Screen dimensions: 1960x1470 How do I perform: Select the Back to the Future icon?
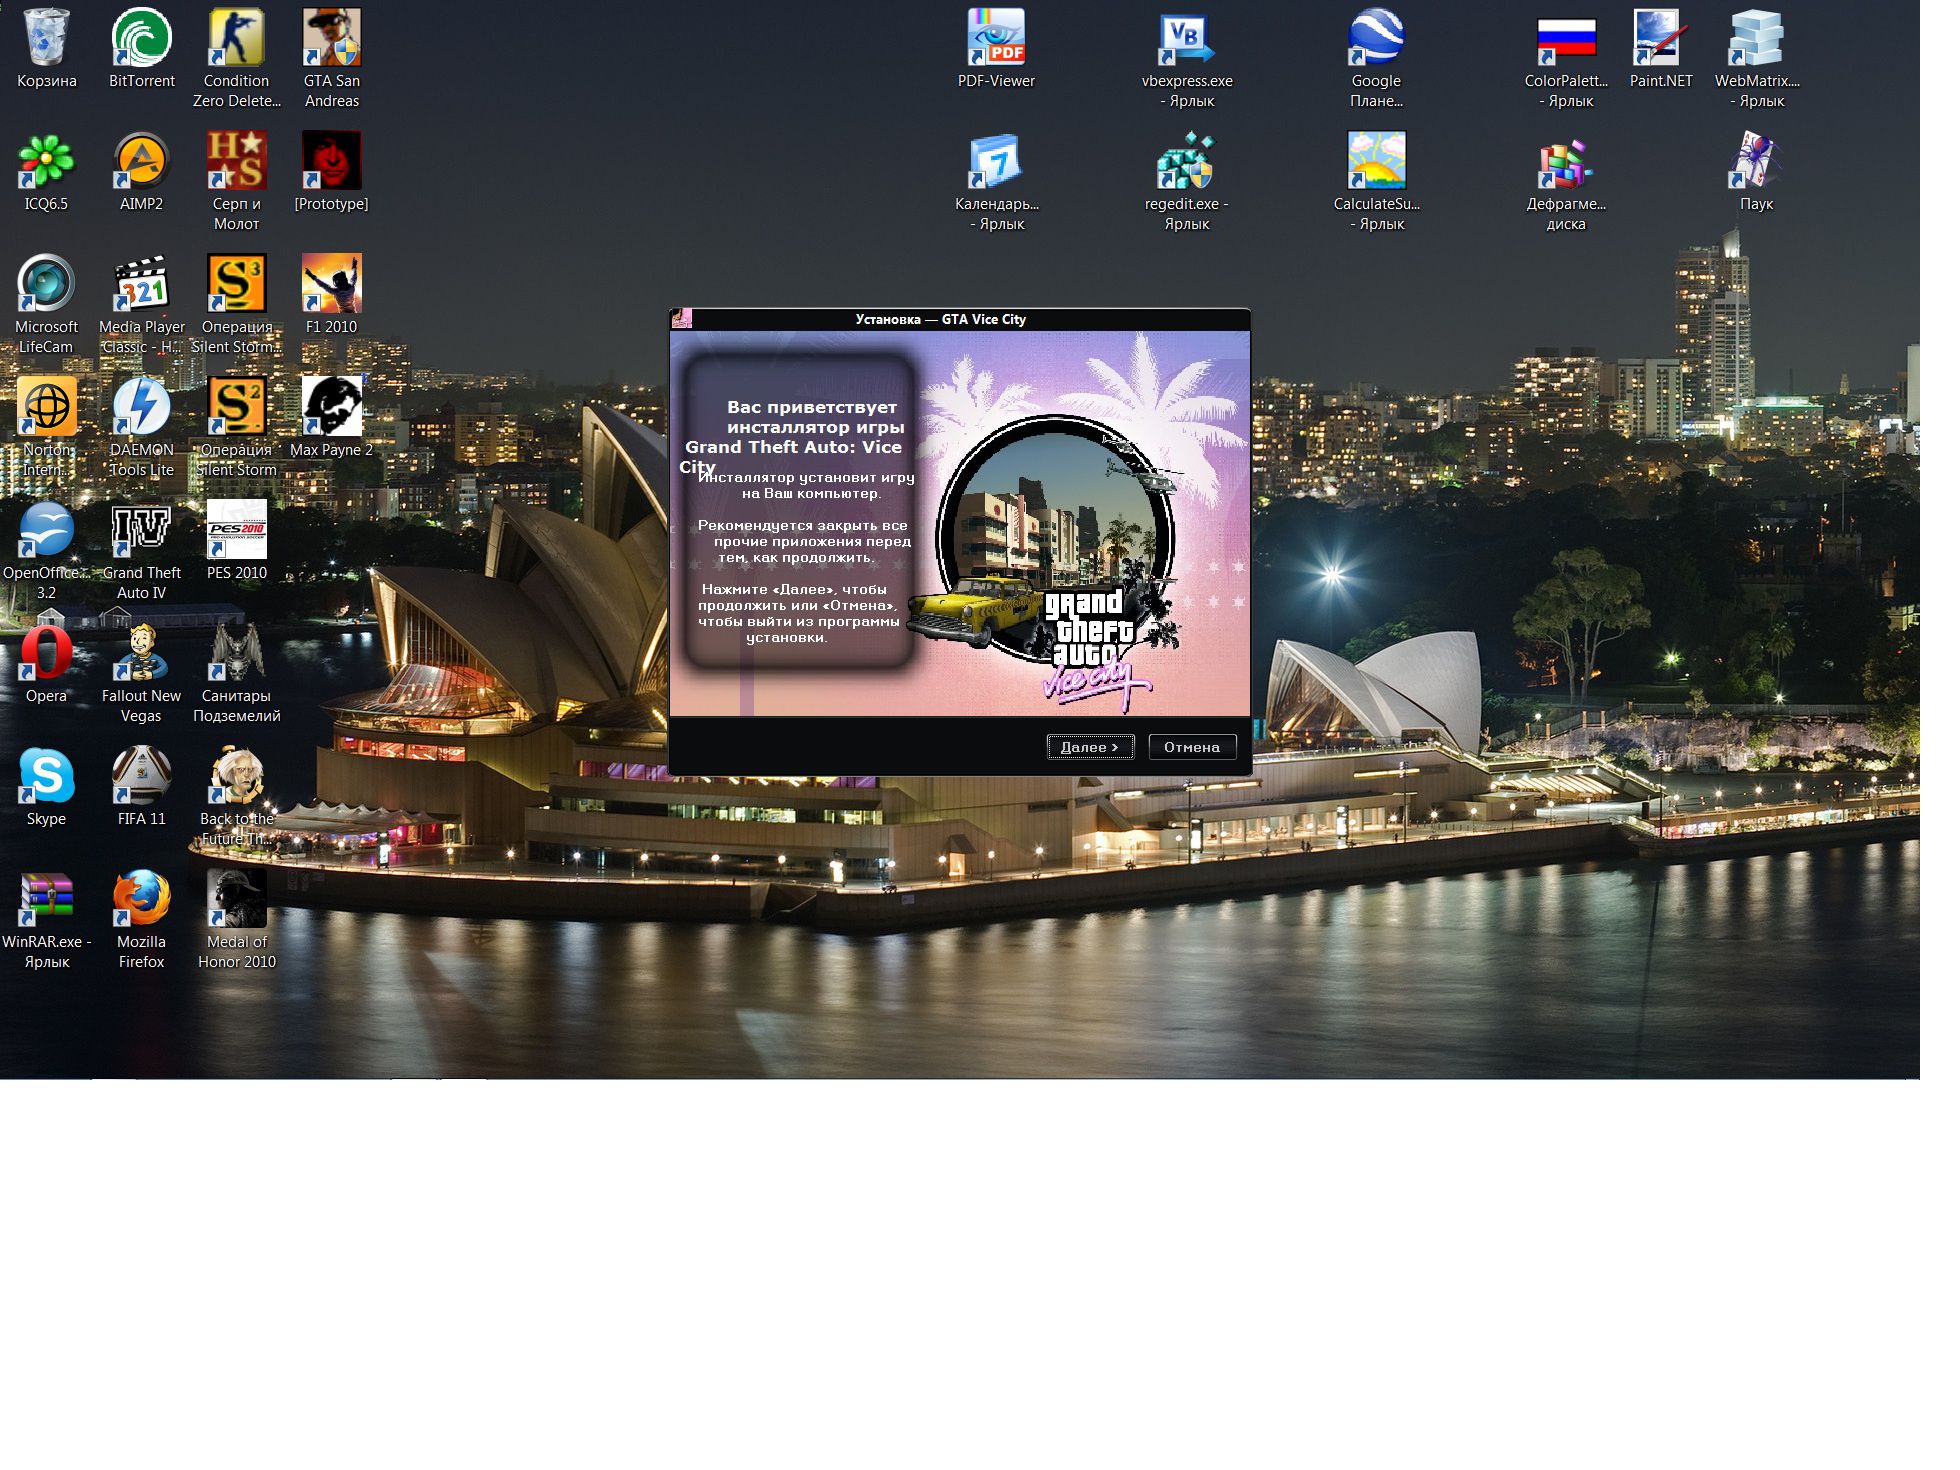pyautogui.click(x=236, y=776)
